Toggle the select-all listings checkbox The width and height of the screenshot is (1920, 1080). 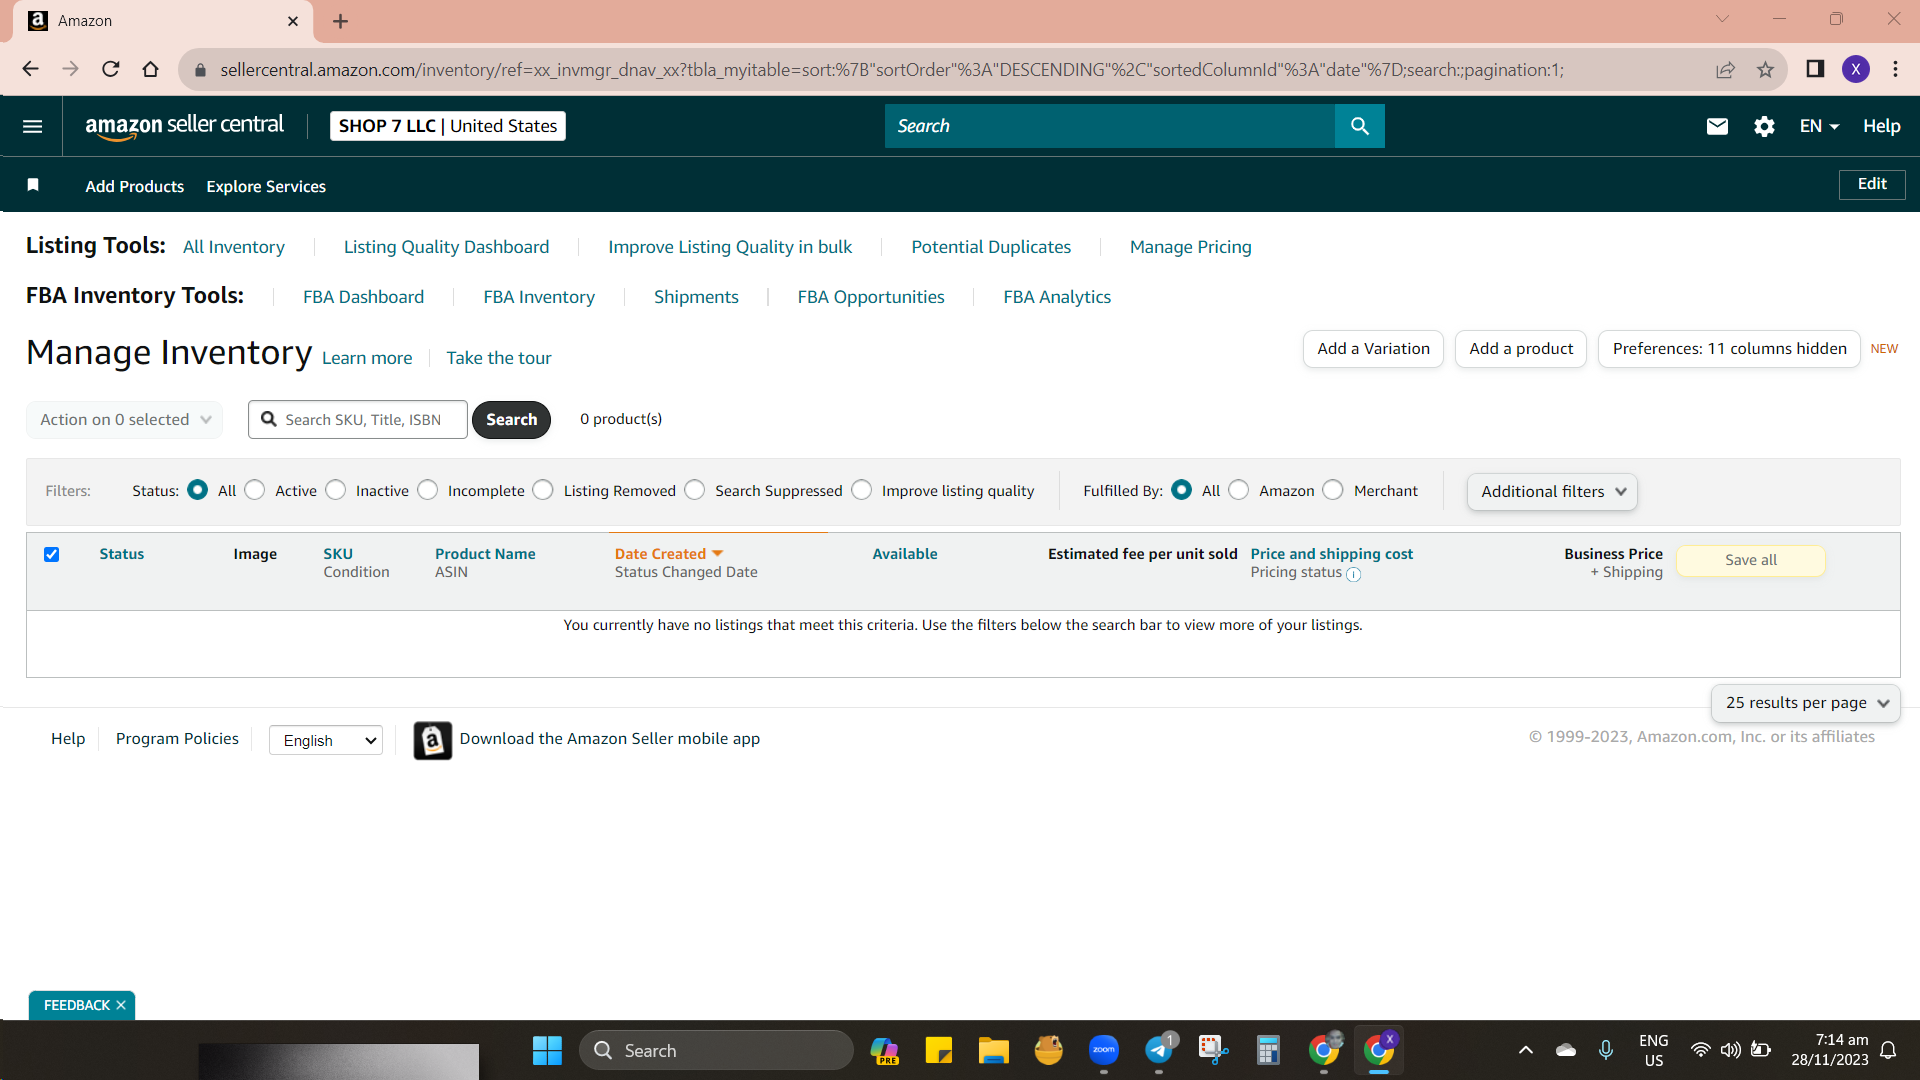[52, 554]
